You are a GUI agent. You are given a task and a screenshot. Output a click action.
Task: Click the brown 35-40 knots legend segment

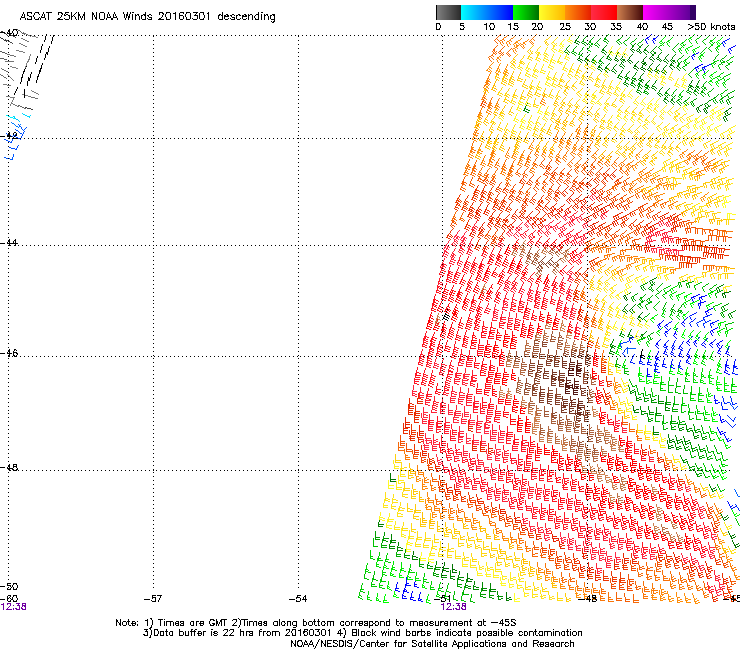pyautogui.click(x=630, y=12)
